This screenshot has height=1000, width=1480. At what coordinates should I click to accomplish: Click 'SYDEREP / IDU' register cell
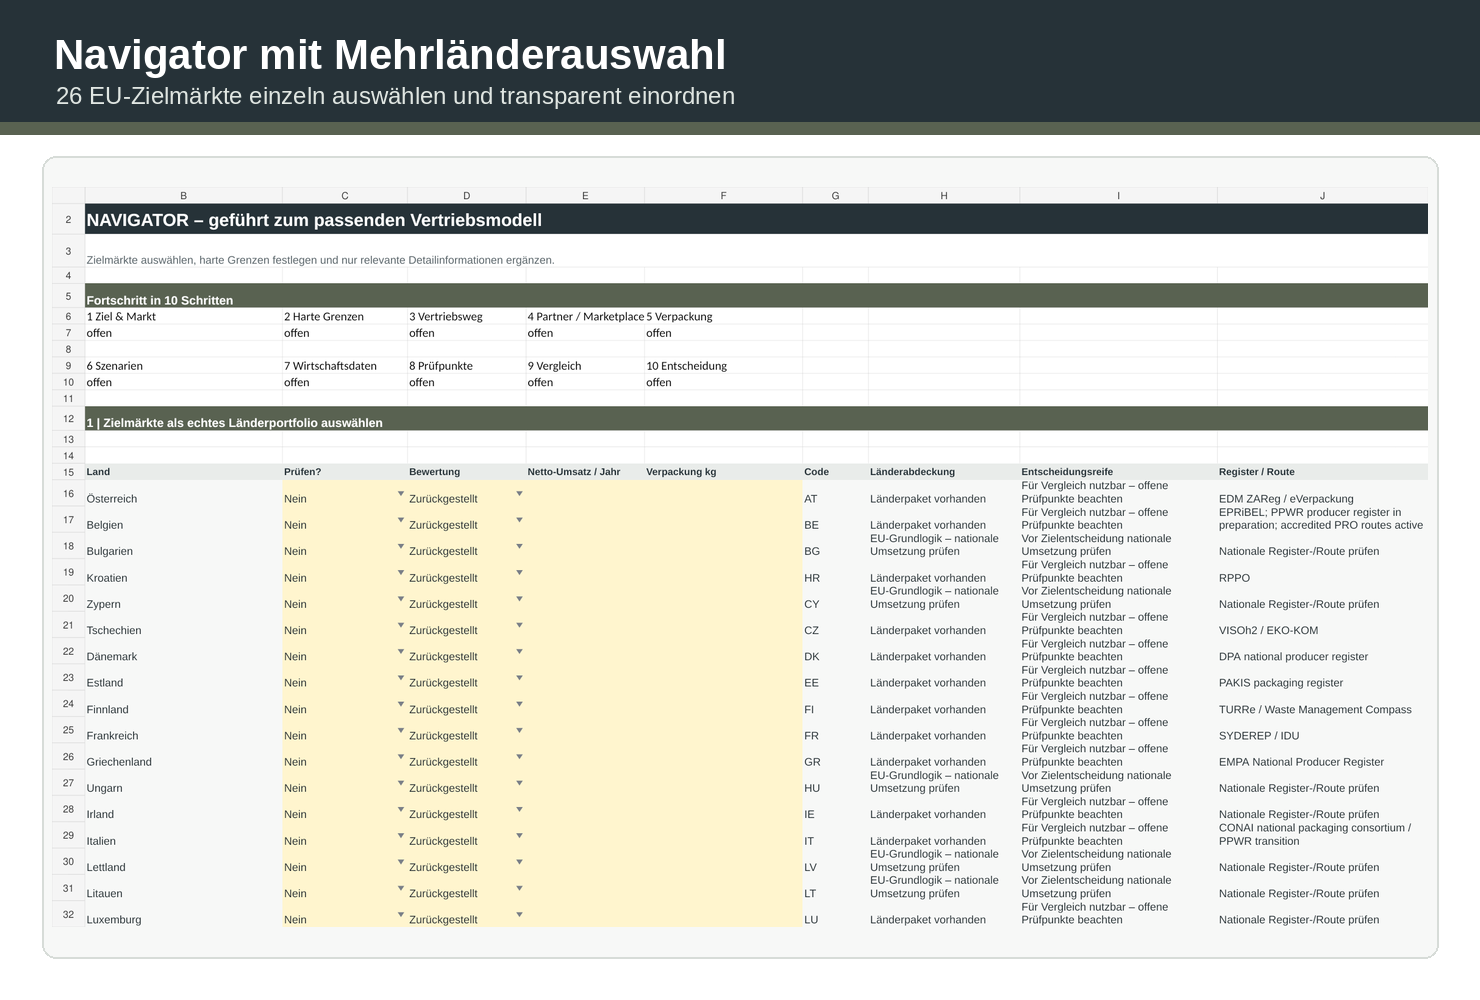[1322, 730]
